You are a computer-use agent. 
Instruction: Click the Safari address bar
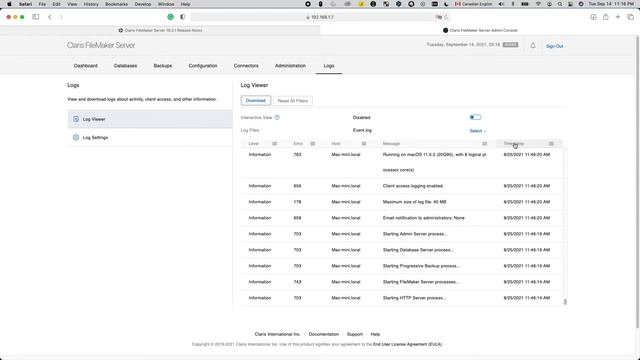click(320, 17)
